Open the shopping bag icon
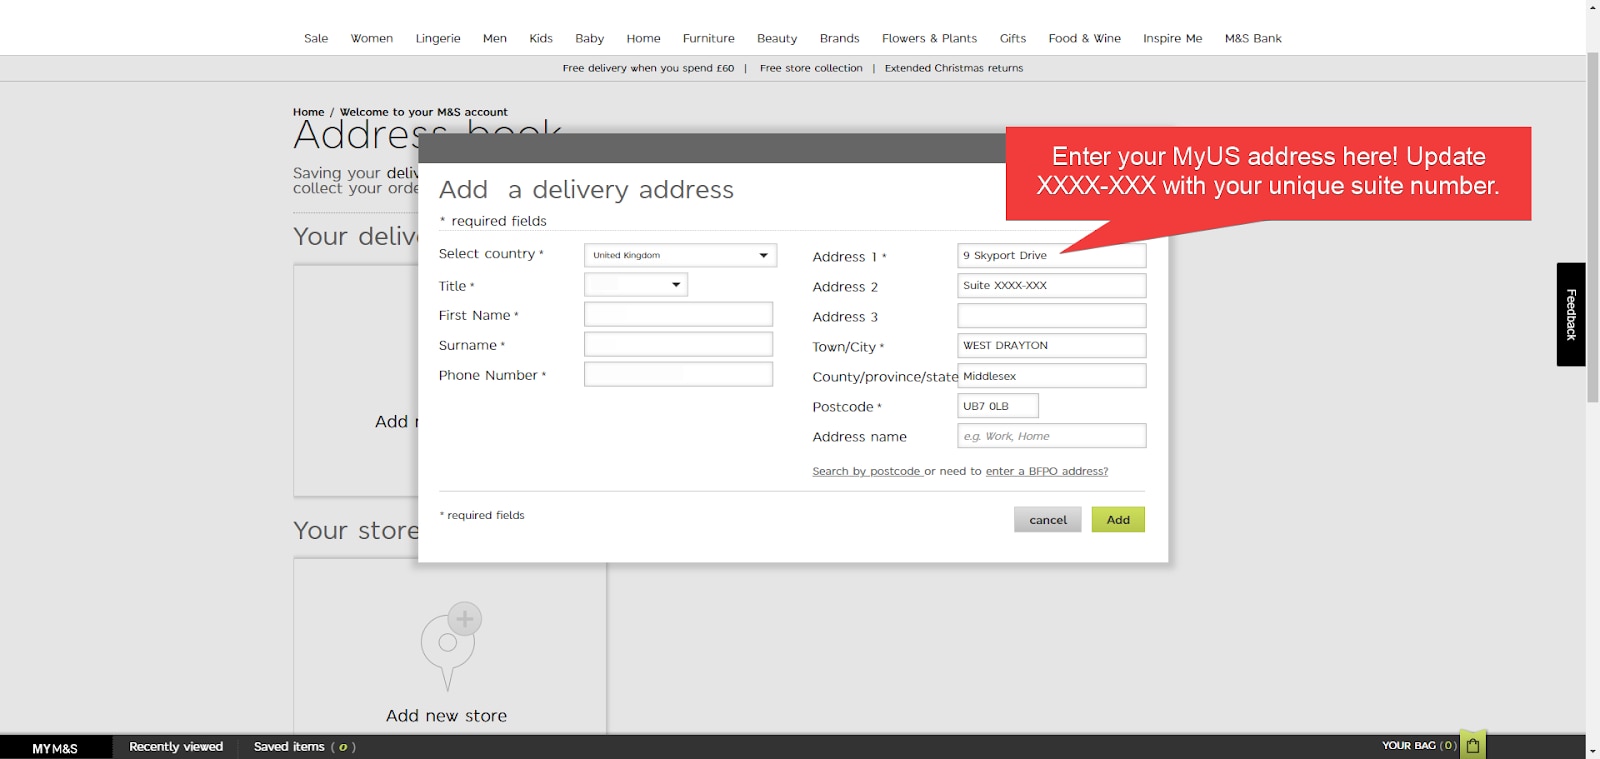The image size is (1600, 759). 1472,745
